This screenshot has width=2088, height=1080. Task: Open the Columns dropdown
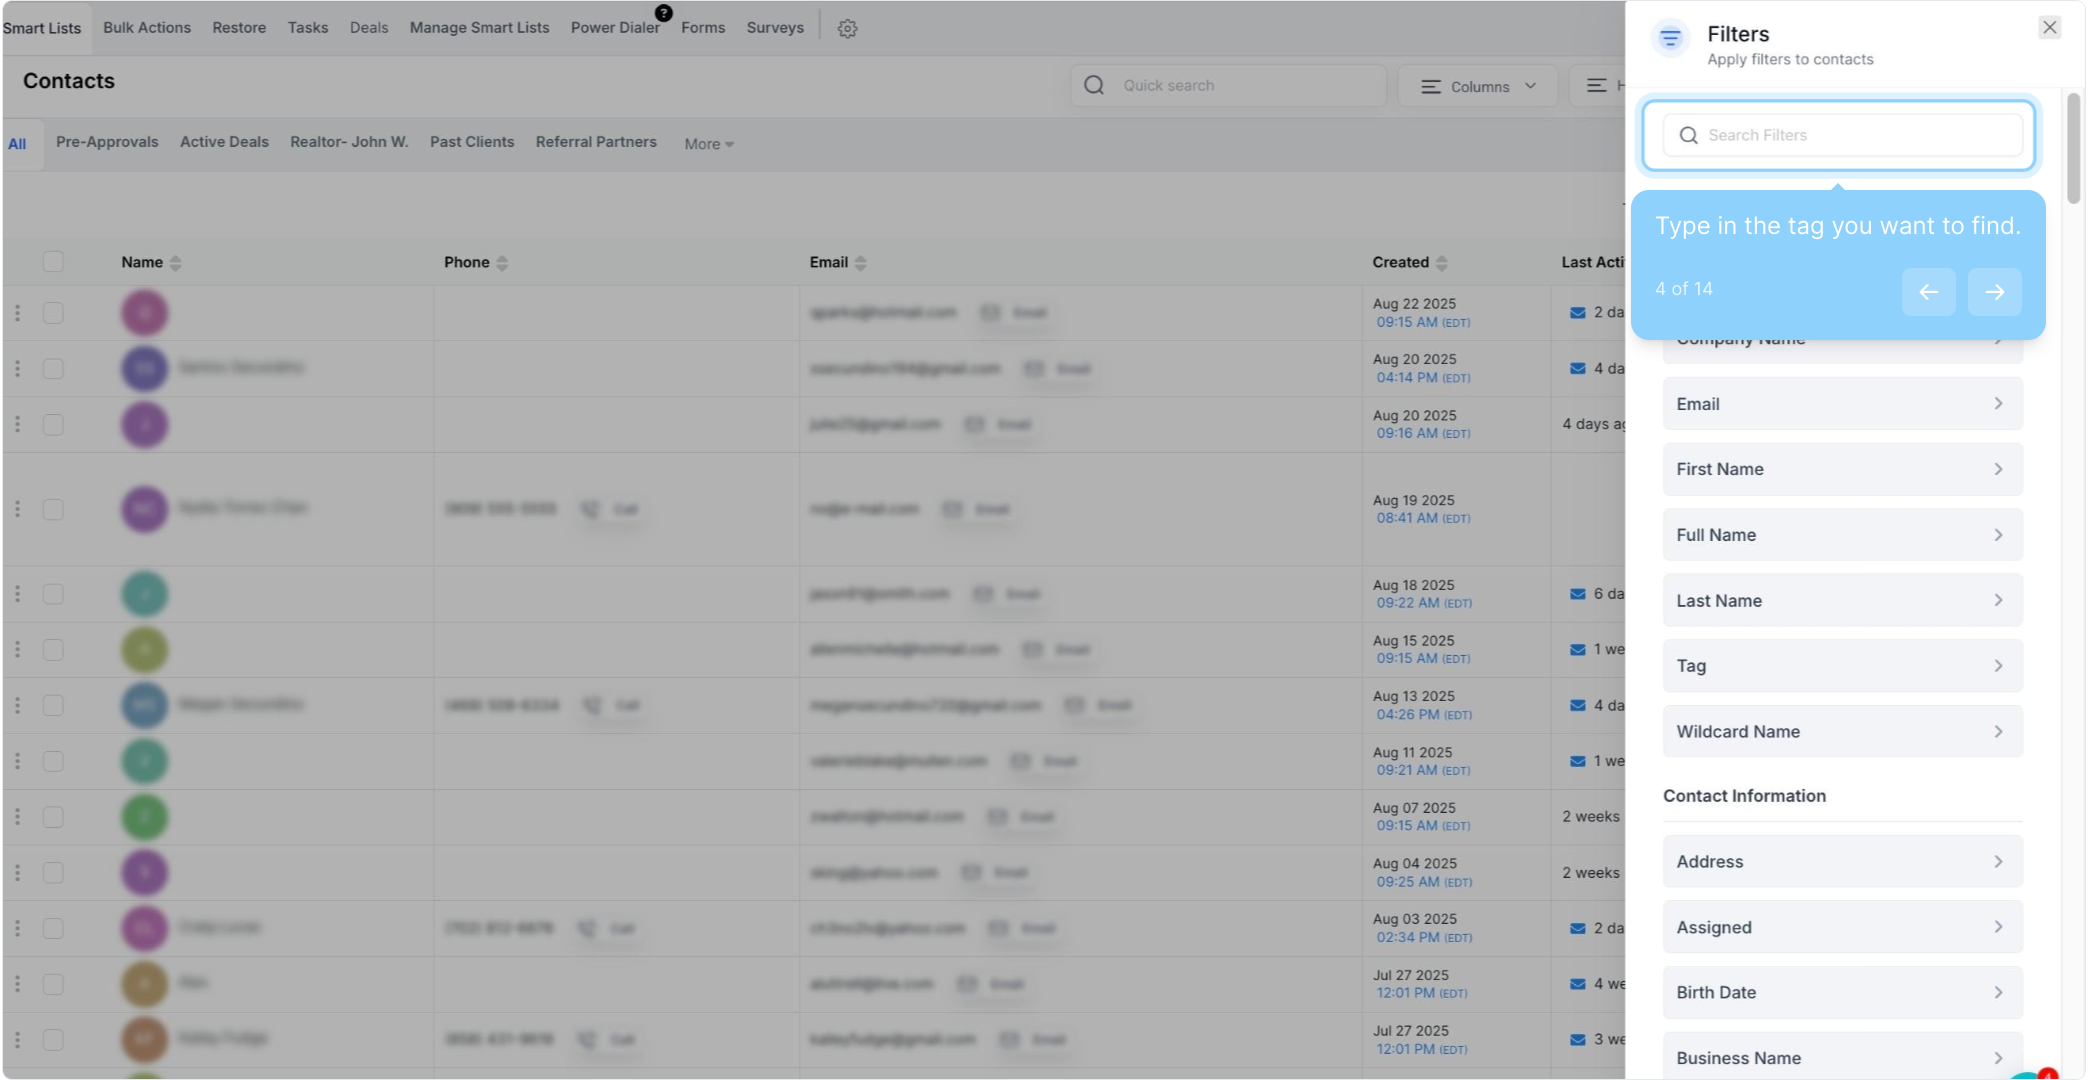click(1478, 87)
